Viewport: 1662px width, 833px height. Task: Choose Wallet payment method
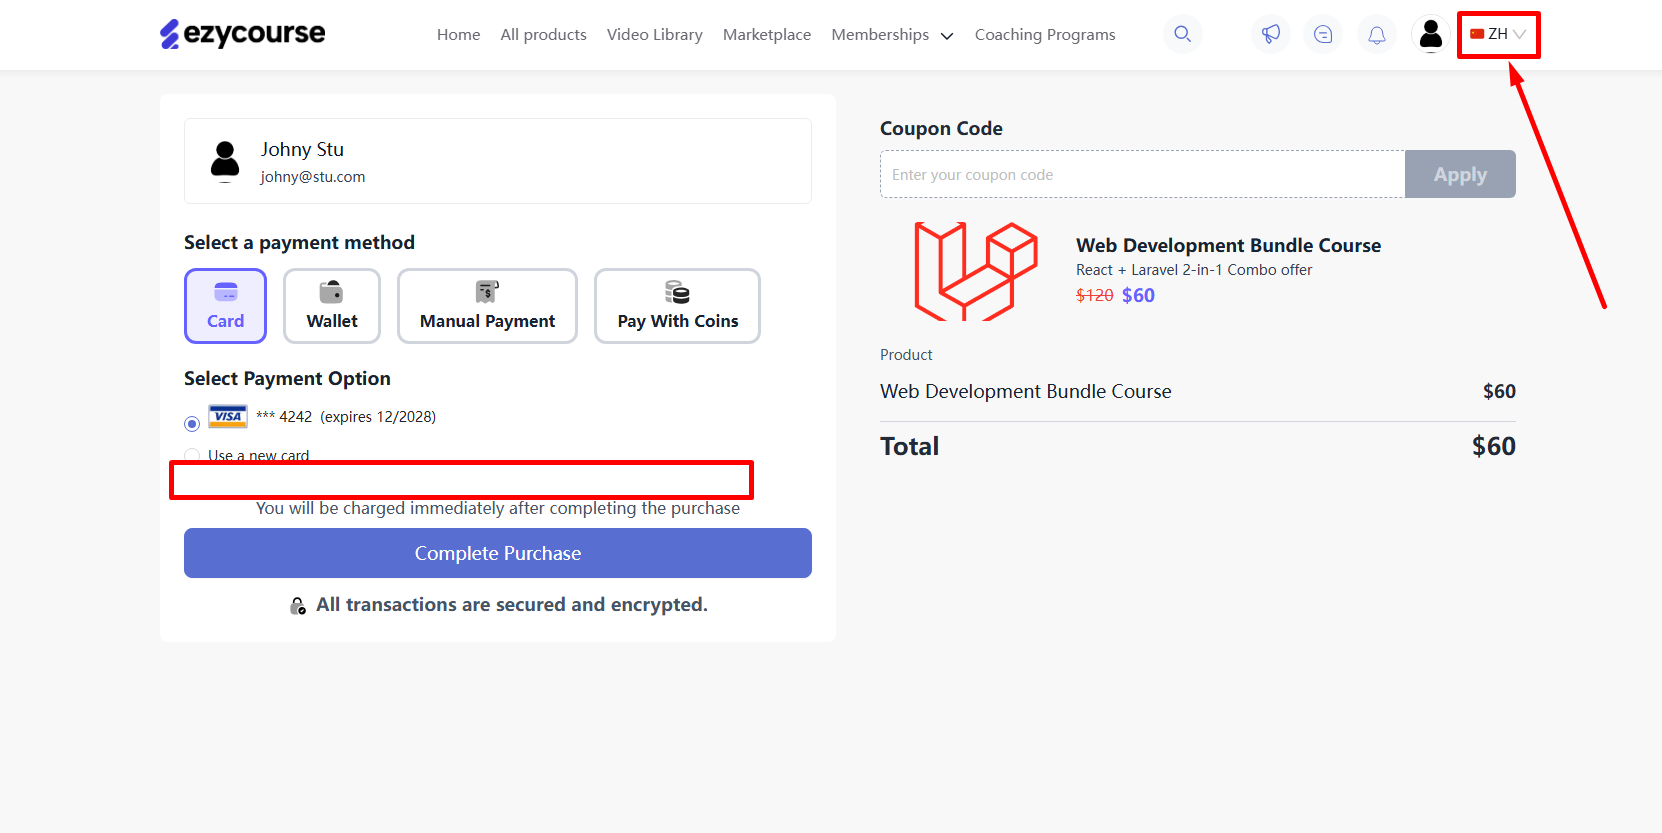tap(332, 306)
